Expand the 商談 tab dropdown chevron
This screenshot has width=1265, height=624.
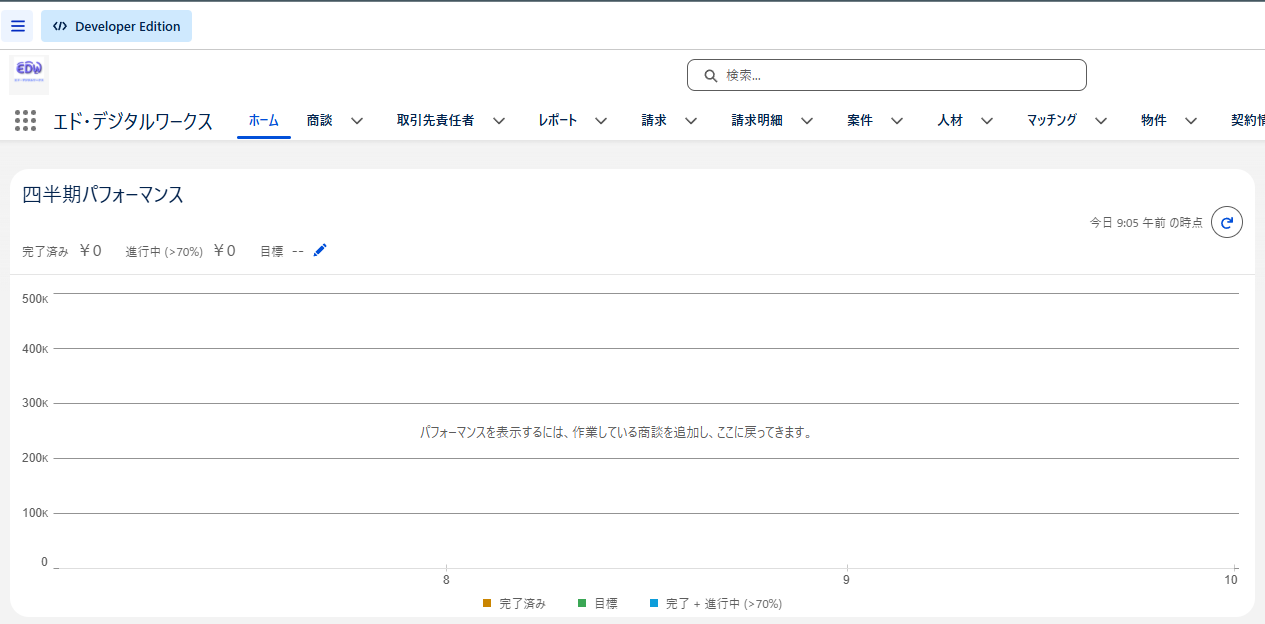click(x=356, y=121)
